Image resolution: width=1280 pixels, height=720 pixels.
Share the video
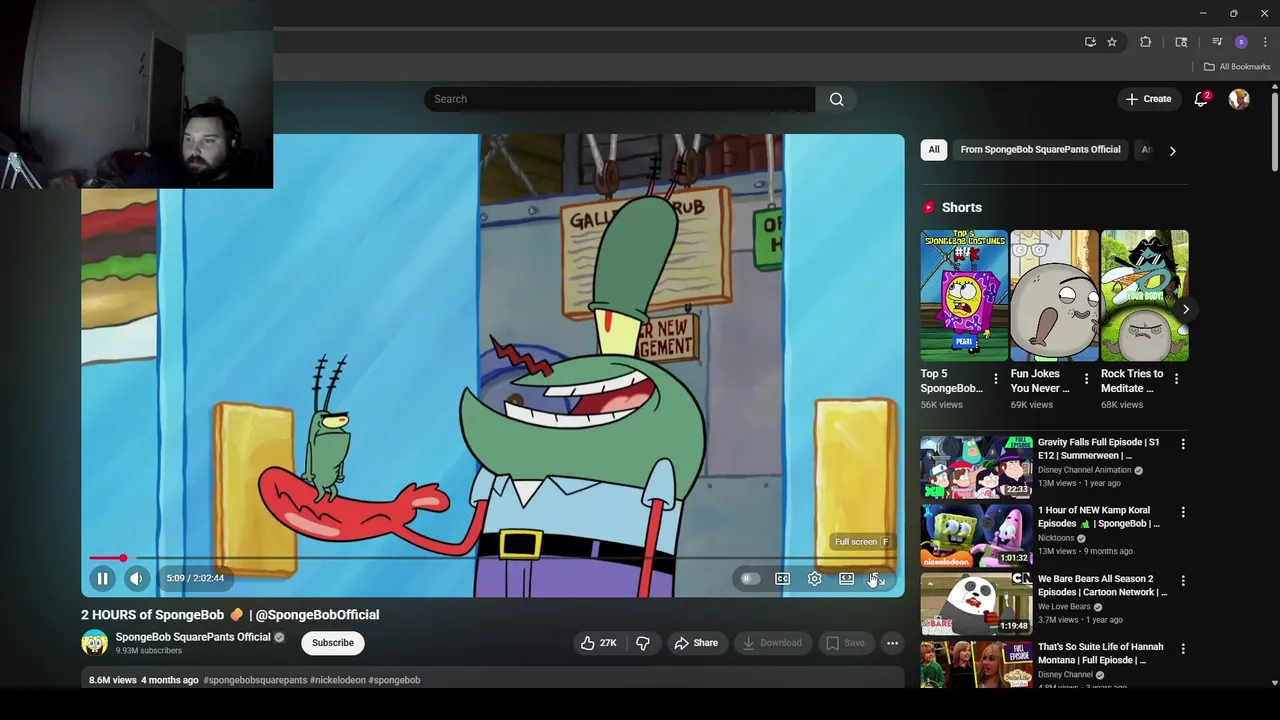coord(696,643)
